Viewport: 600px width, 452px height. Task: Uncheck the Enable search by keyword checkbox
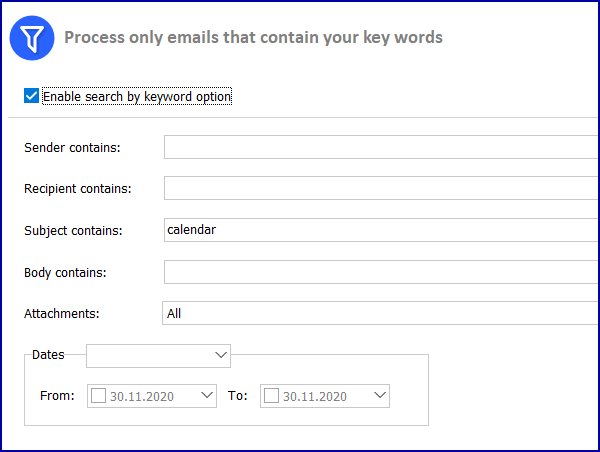tap(31, 96)
